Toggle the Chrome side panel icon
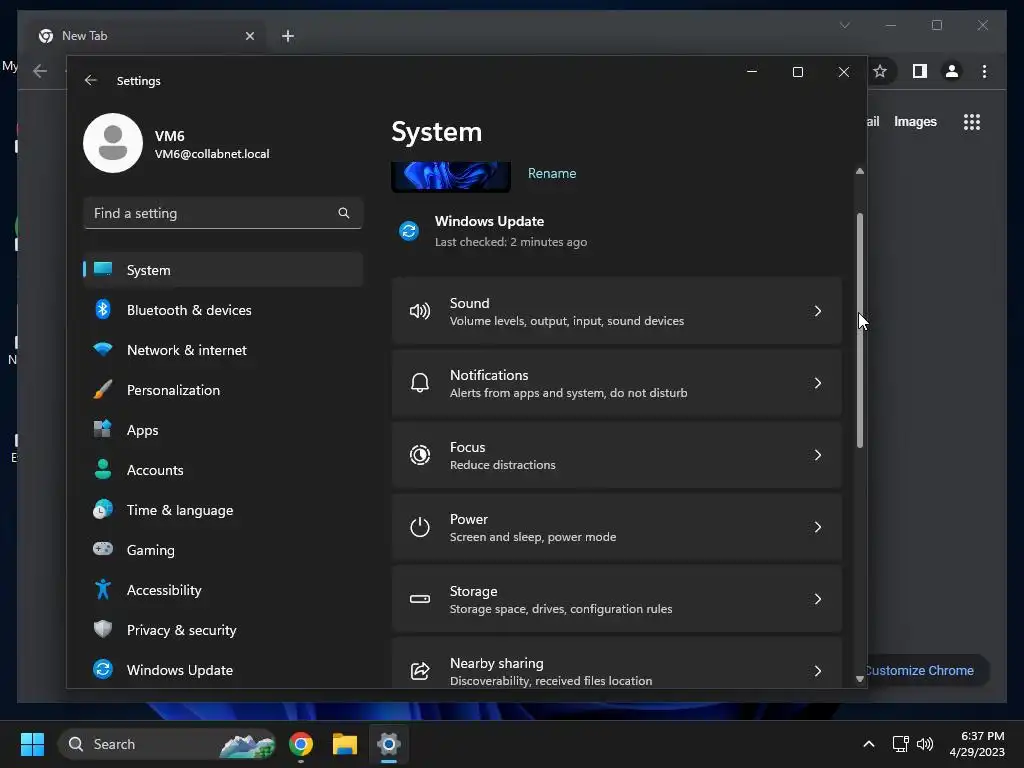1024x768 pixels. coord(920,71)
